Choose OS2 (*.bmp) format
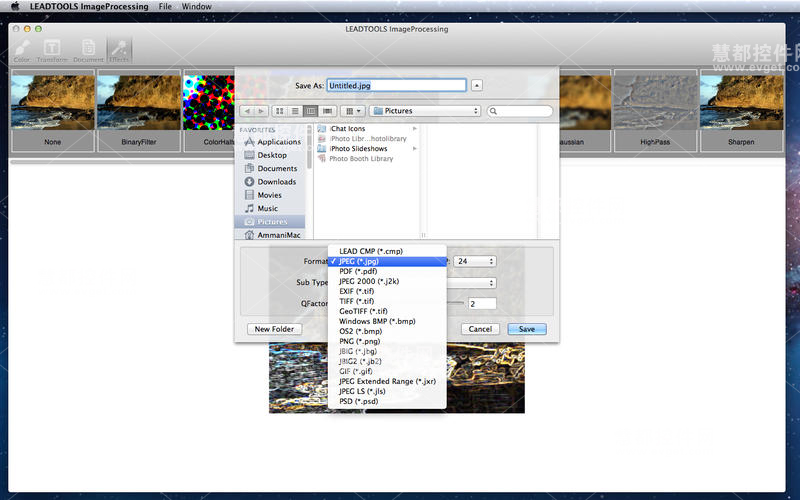800x500 pixels. pos(387,331)
